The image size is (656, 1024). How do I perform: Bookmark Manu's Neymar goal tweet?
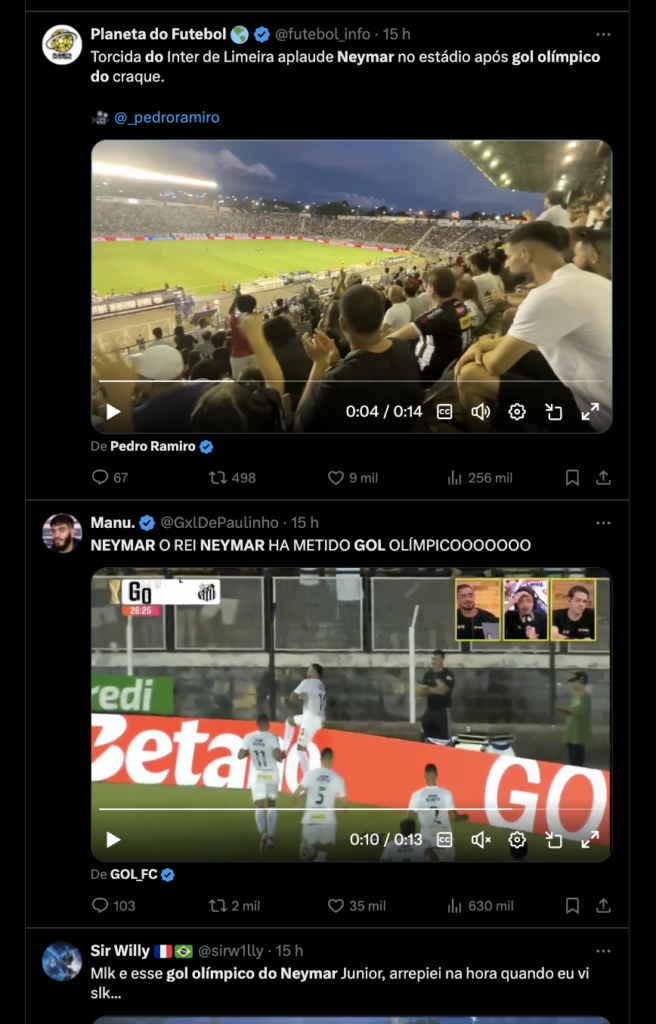pyautogui.click(x=572, y=906)
